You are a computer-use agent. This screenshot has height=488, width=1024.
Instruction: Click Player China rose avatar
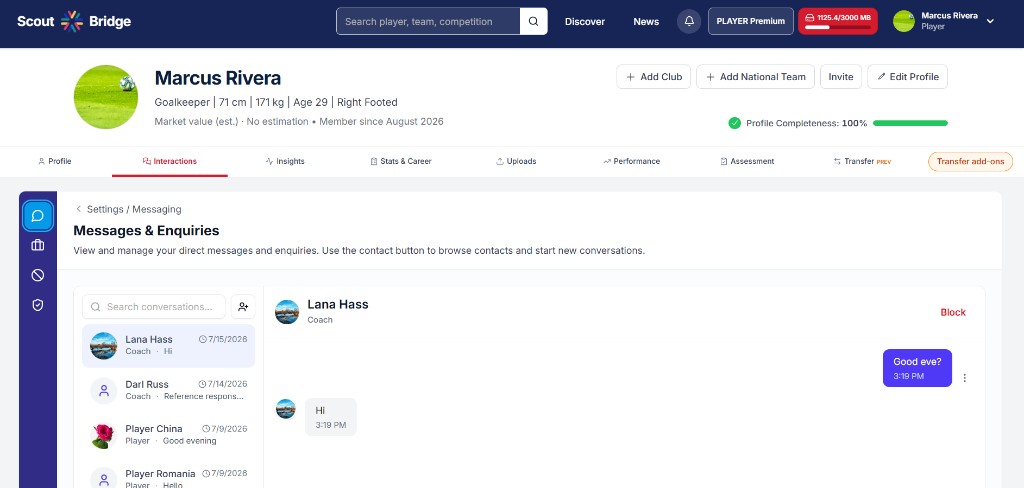(103, 435)
